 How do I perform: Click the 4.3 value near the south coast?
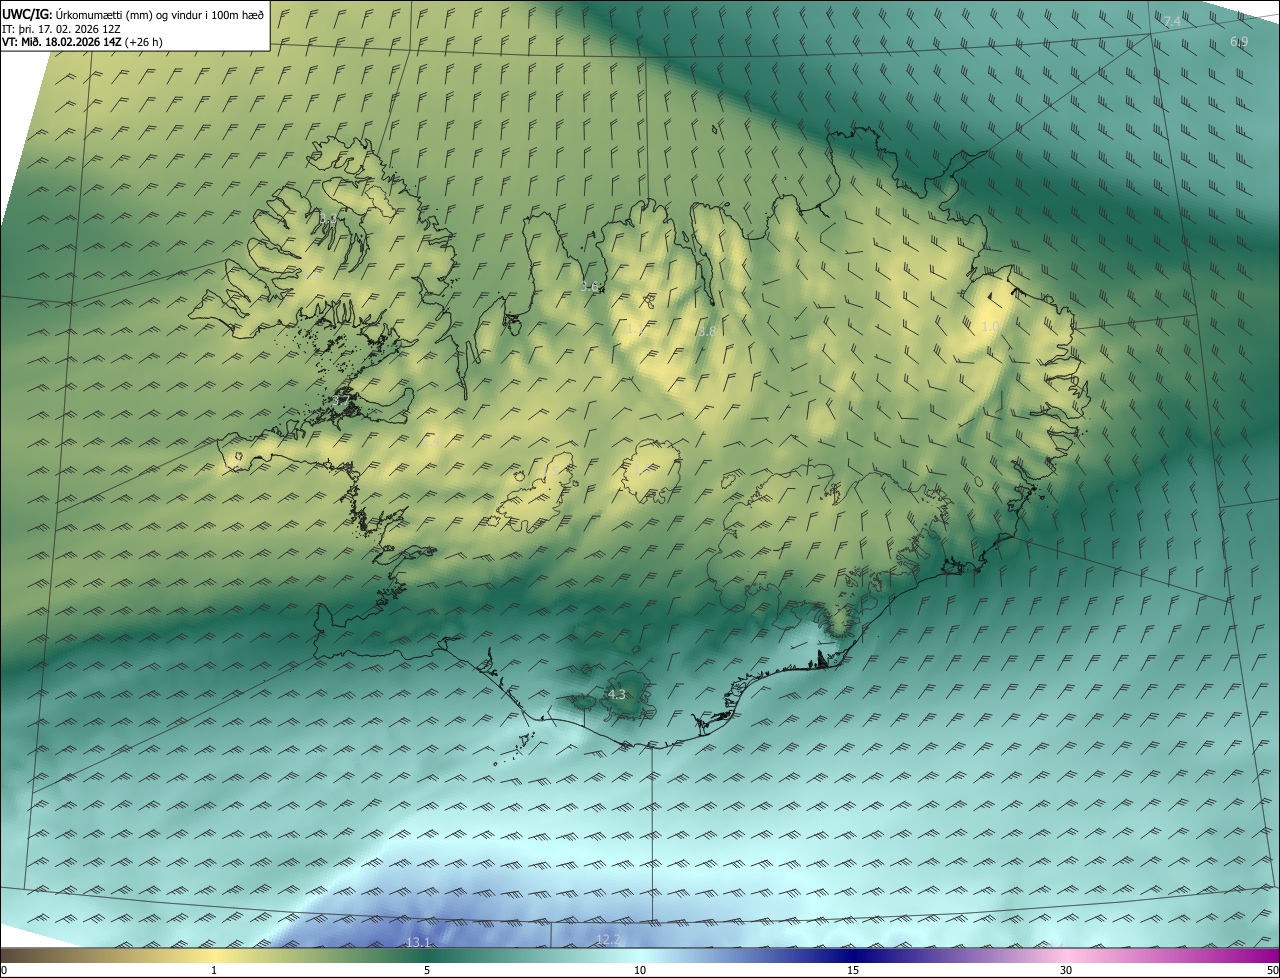tap(617, 694)
